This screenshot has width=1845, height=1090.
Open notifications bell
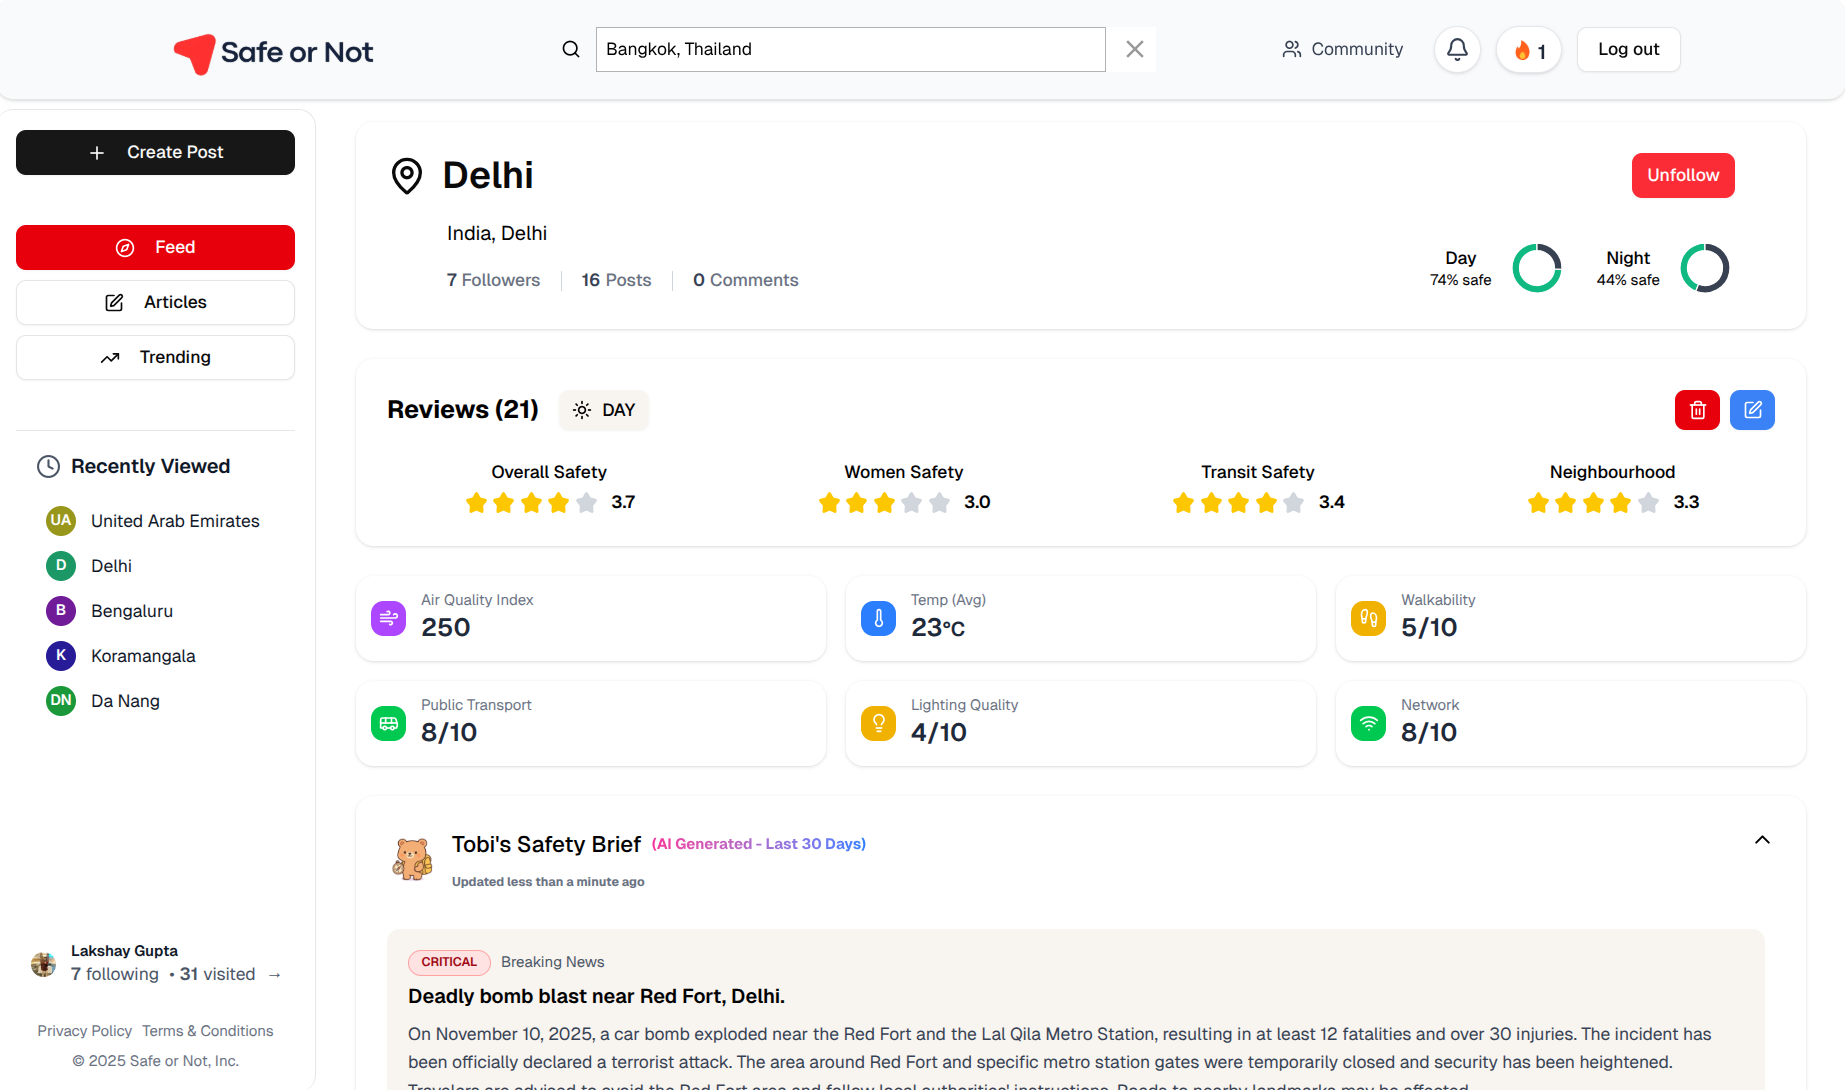(x=1457, y=49)
